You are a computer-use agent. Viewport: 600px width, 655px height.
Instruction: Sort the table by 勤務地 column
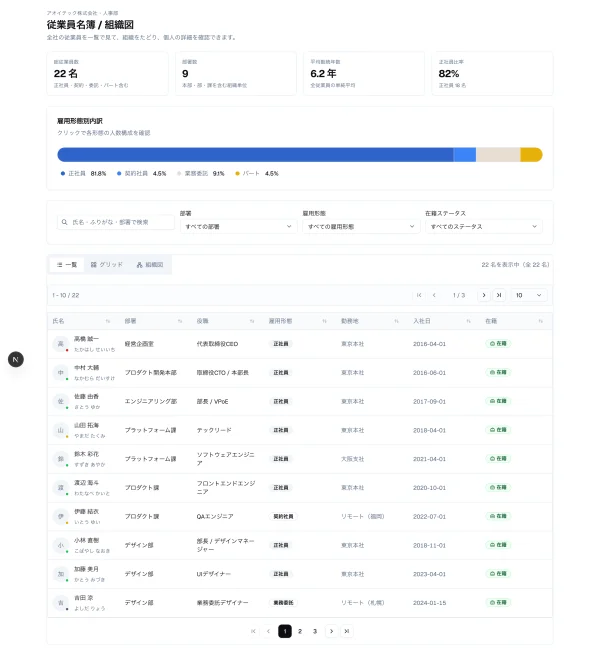397,321
